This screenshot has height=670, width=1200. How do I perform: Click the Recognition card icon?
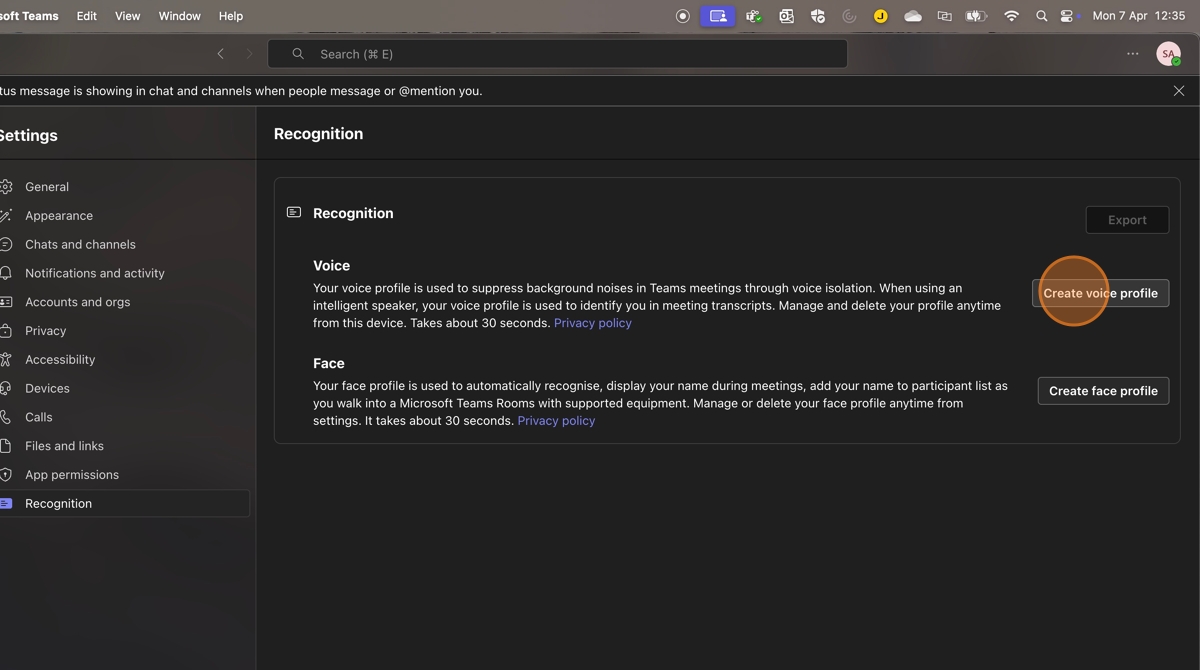click(x=294, y=213)
